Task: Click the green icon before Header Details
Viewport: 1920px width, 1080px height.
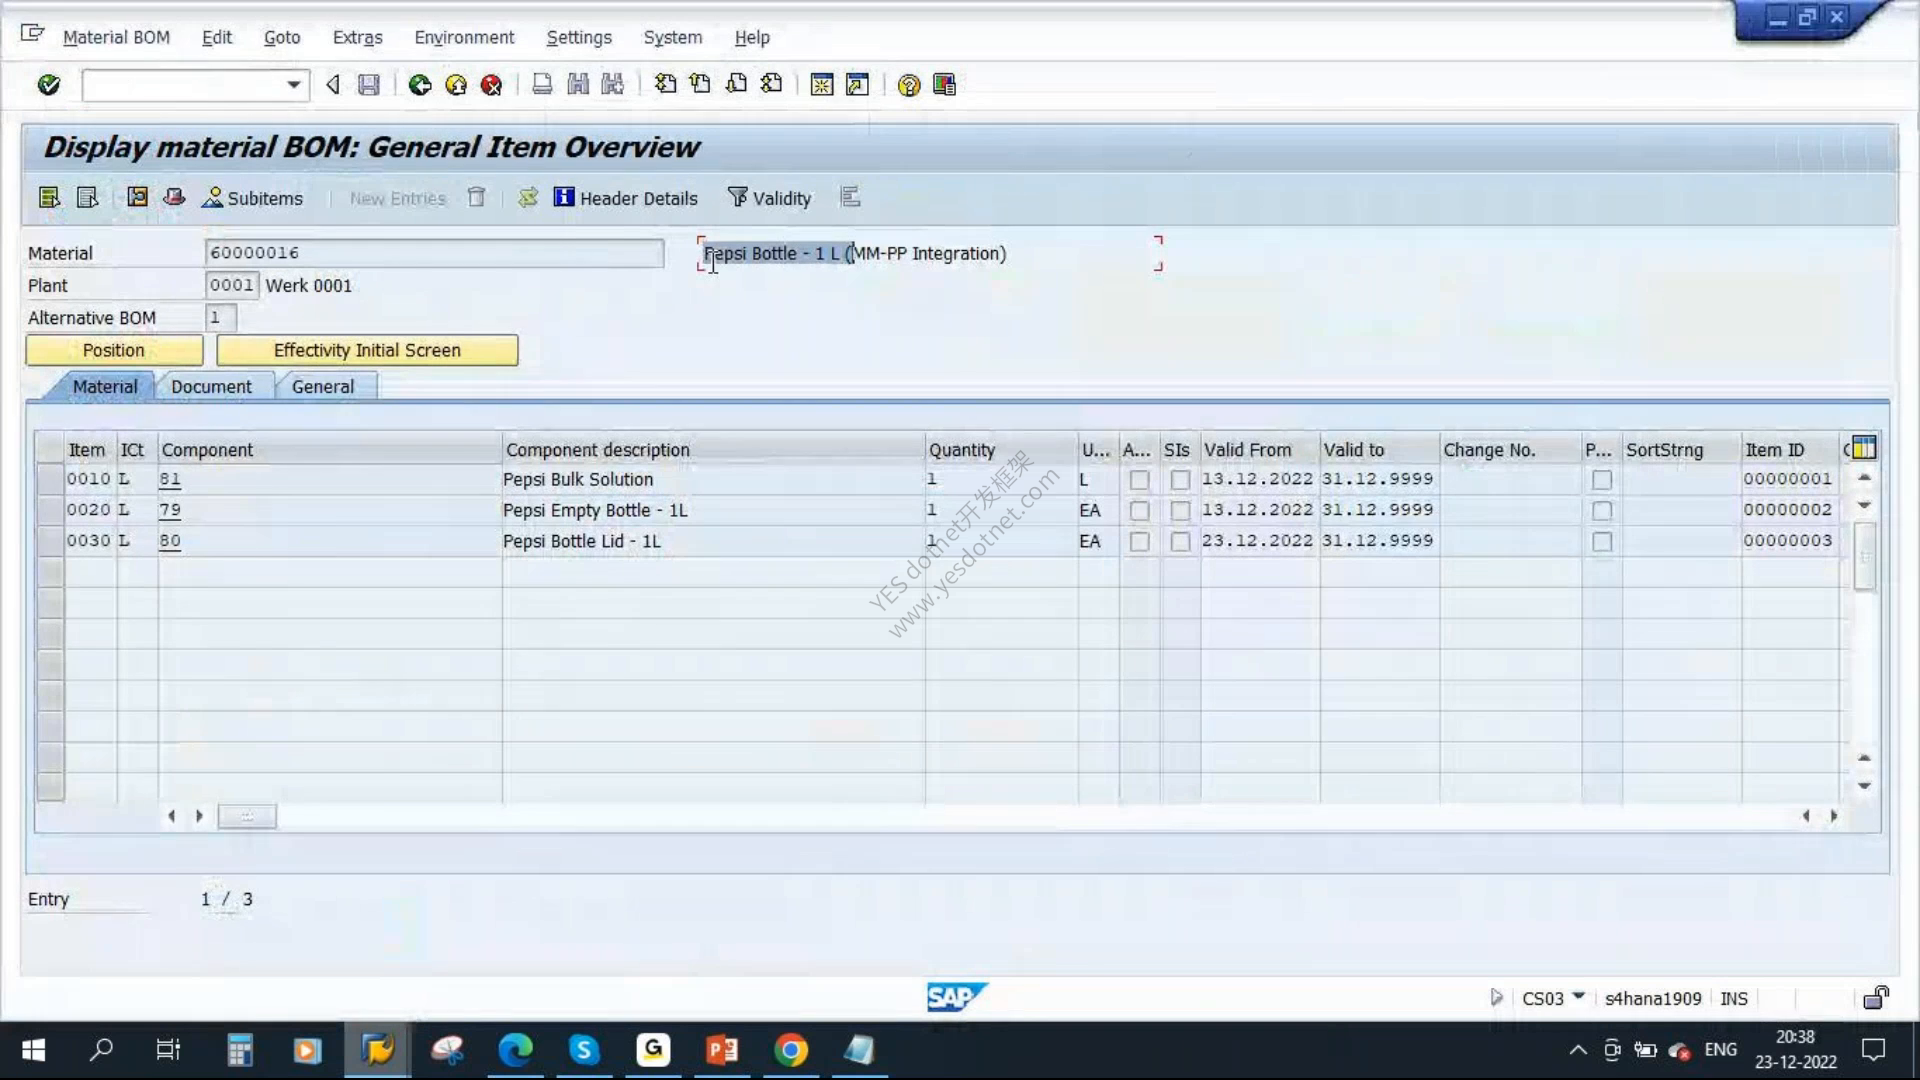Action: pos(528,198)
